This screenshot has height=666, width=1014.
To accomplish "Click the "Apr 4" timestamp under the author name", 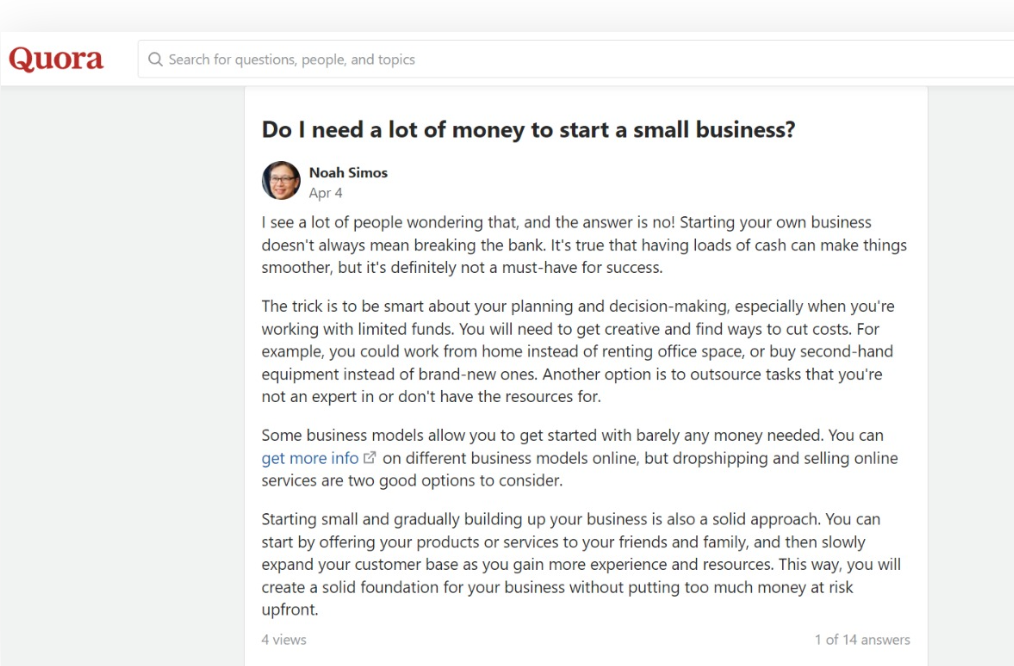I will [325, 192].
